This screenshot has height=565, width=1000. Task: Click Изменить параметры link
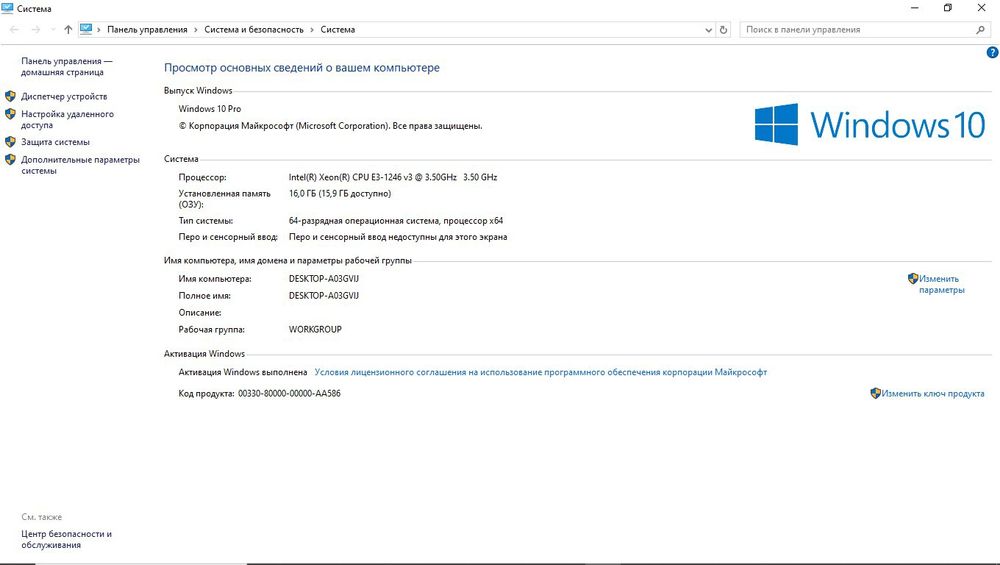click(941, 284)
